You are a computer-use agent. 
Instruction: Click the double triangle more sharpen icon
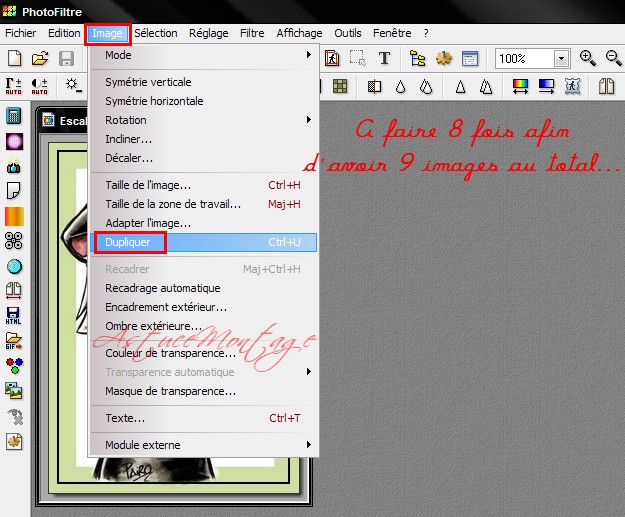click(x=486, y=86)
